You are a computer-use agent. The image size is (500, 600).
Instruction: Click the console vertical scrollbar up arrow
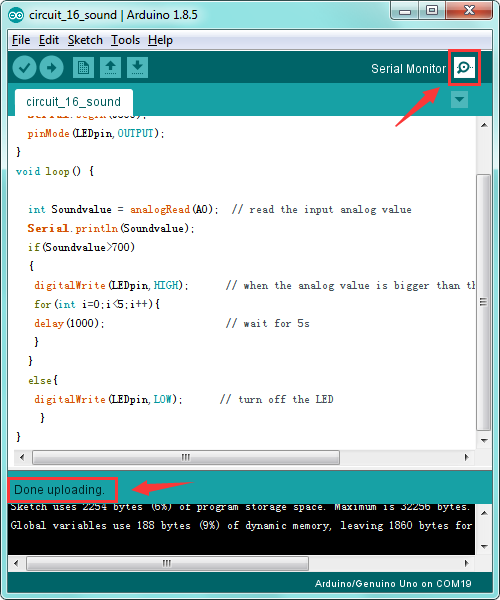click(484, 513)
